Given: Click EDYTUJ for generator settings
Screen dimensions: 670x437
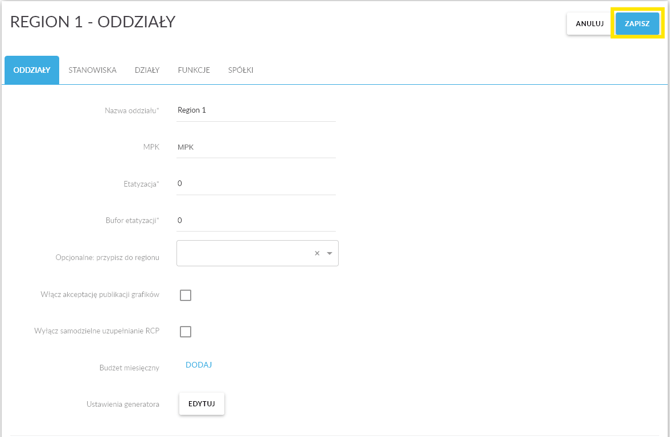Looking at the screenshot, I should coord(201,404).
